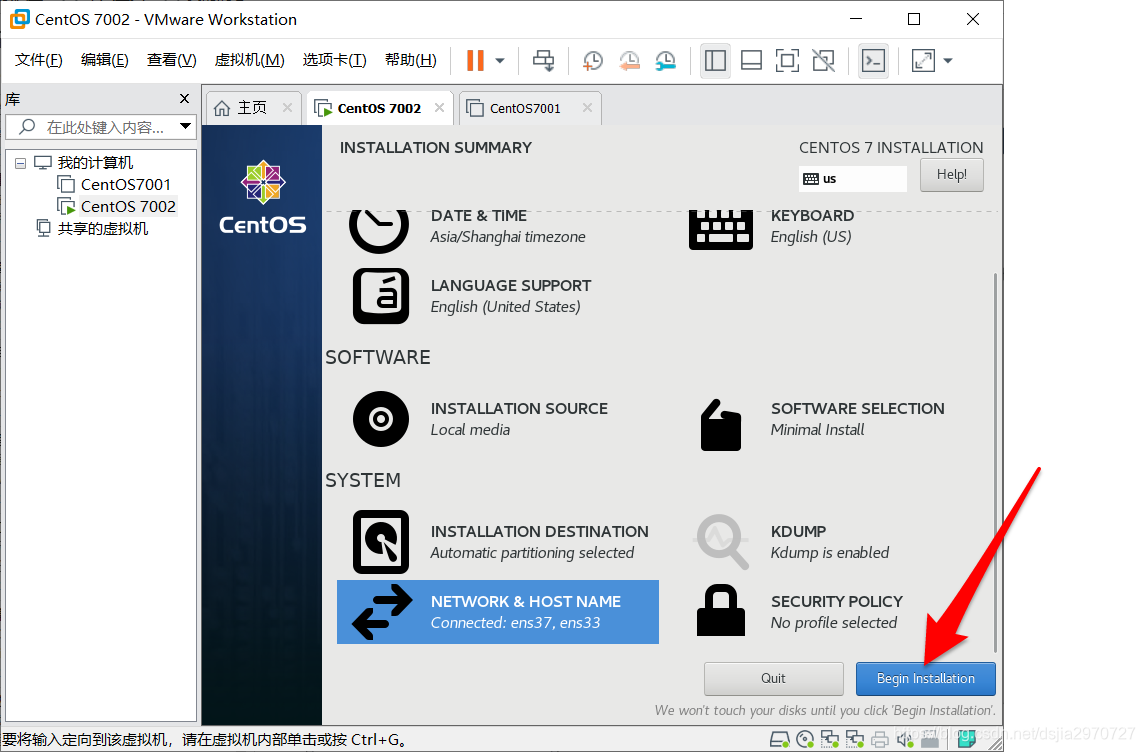1145x752 pixels.
Task: Select CentOS 7002 in the library tree
Action: tap(128, 207)
